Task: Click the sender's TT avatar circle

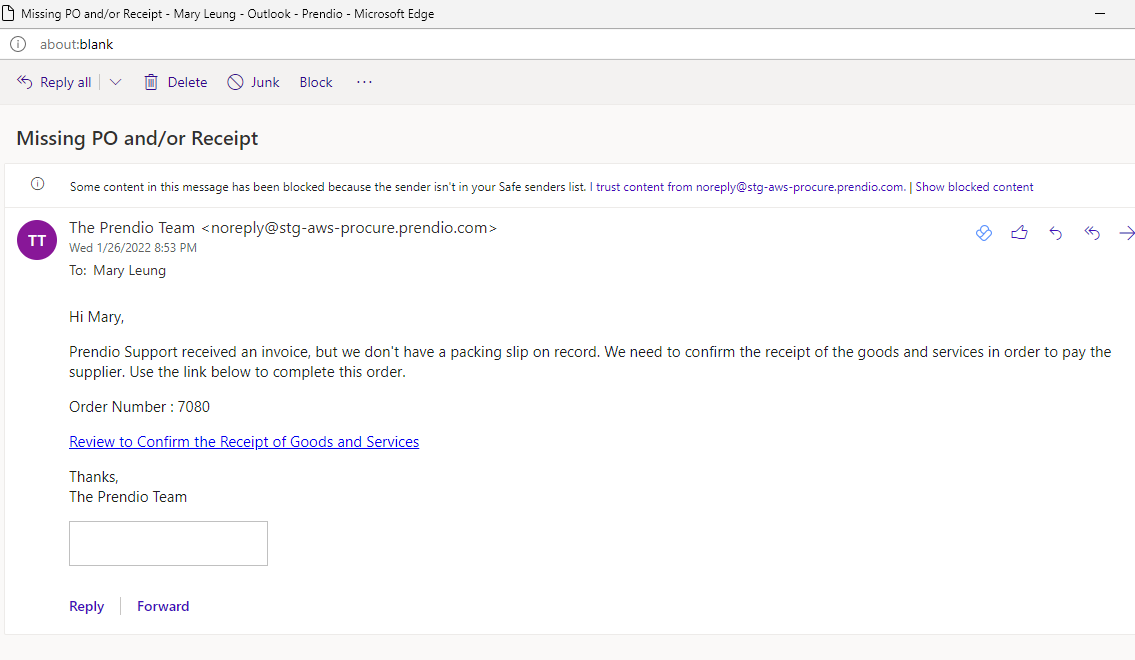Action: (36, 240)
